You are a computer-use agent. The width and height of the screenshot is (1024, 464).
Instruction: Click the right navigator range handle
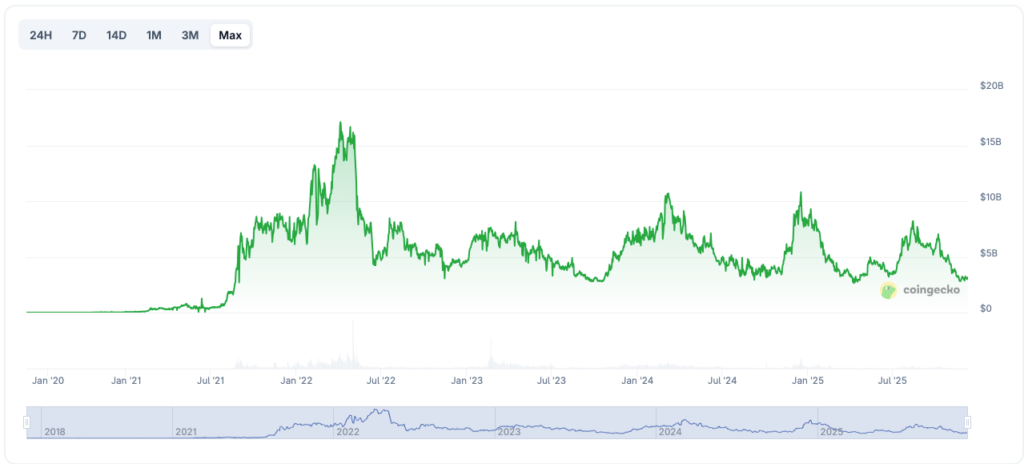(968, 423)
